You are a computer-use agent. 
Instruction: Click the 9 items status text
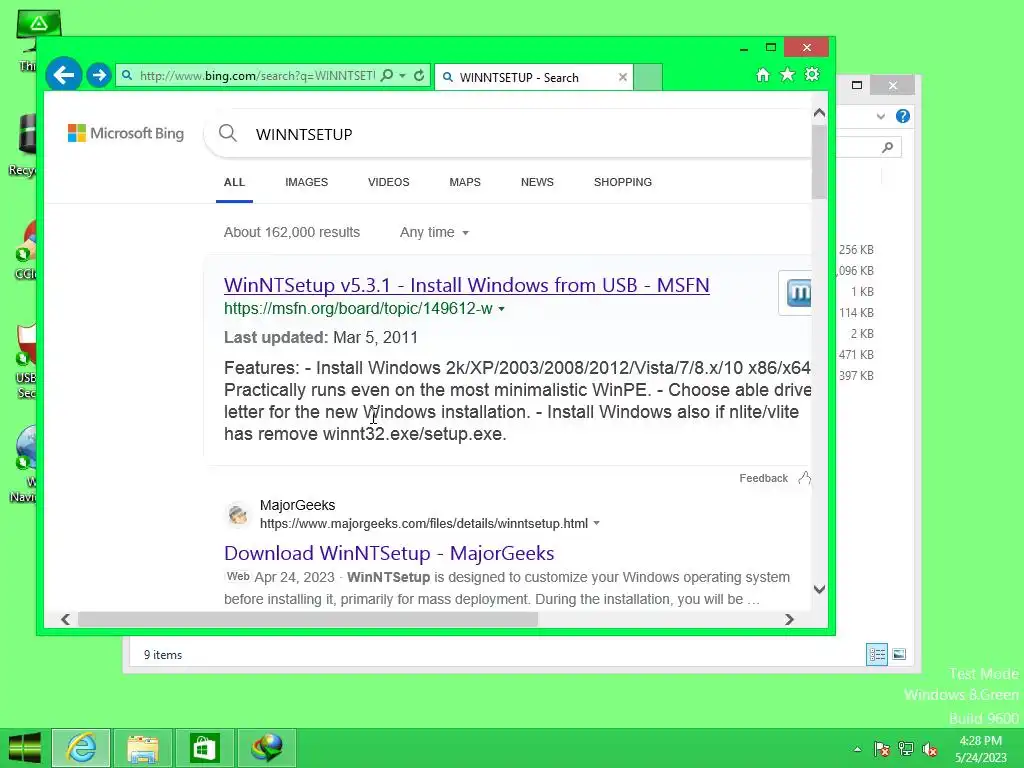[163, 655]
